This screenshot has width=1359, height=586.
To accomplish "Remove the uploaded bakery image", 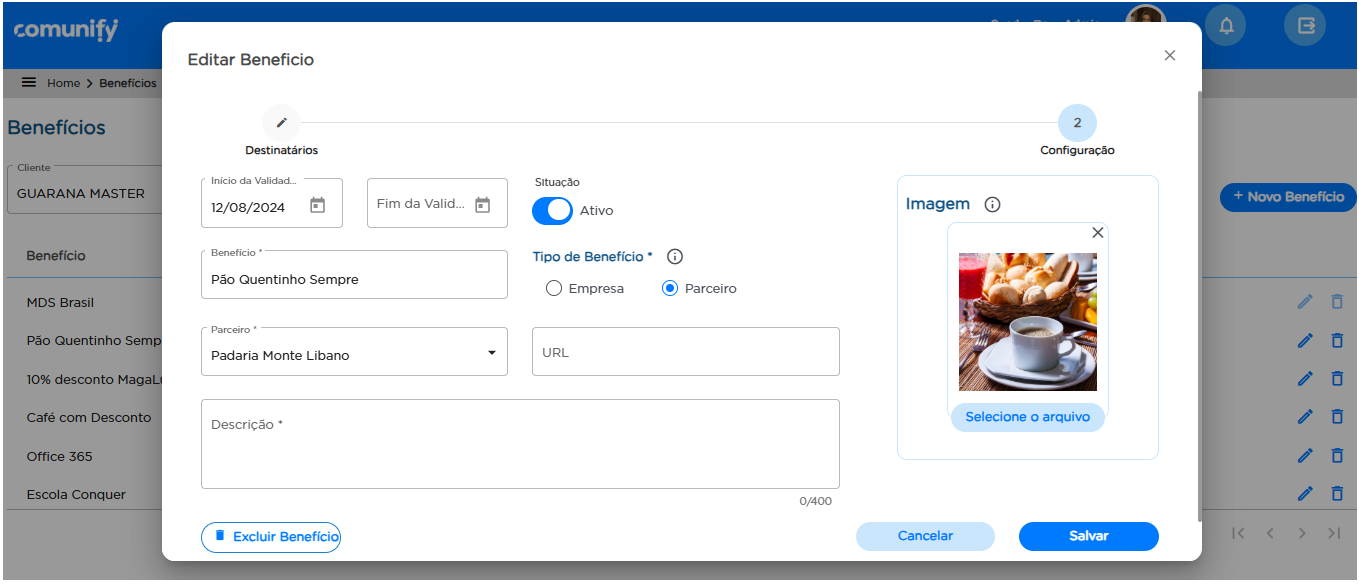I will 1097,233.
